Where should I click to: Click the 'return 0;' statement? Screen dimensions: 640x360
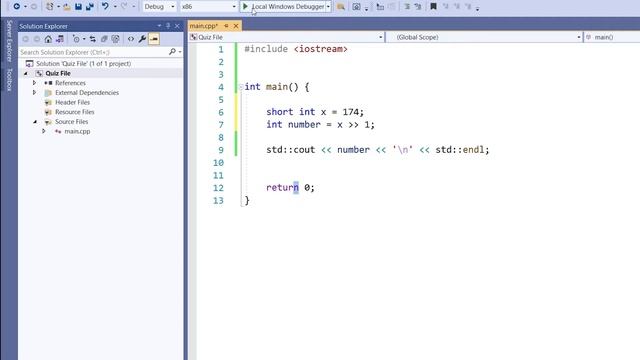click(290, 188)
